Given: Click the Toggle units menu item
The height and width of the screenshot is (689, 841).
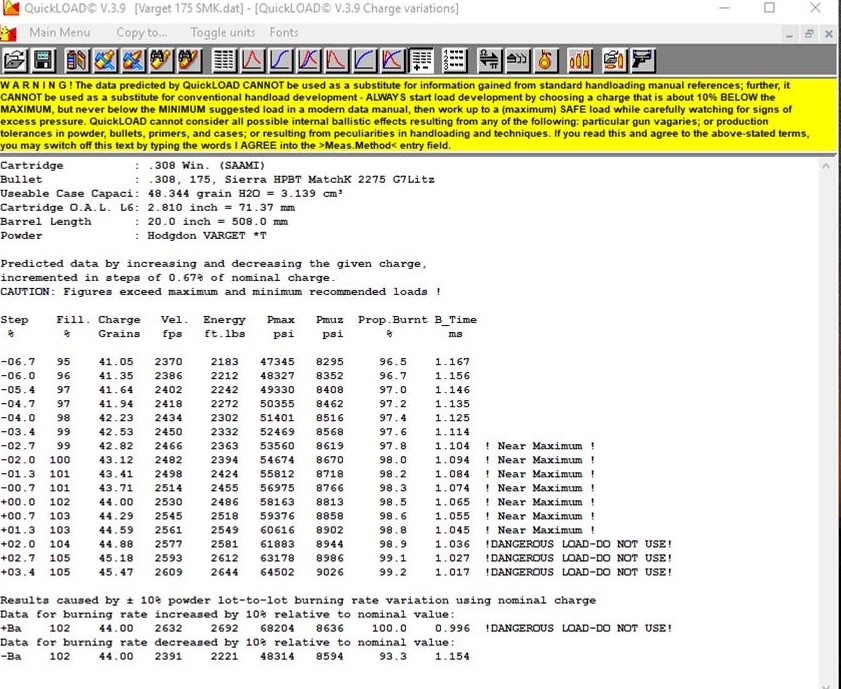Looking at the screenshot, I should 223,33.
